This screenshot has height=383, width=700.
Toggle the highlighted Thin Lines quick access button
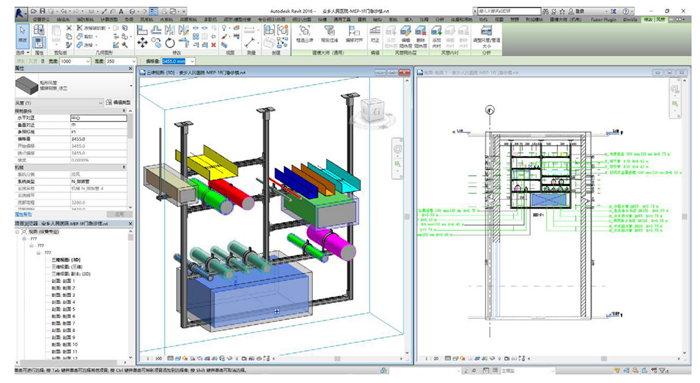pos(153,11)
